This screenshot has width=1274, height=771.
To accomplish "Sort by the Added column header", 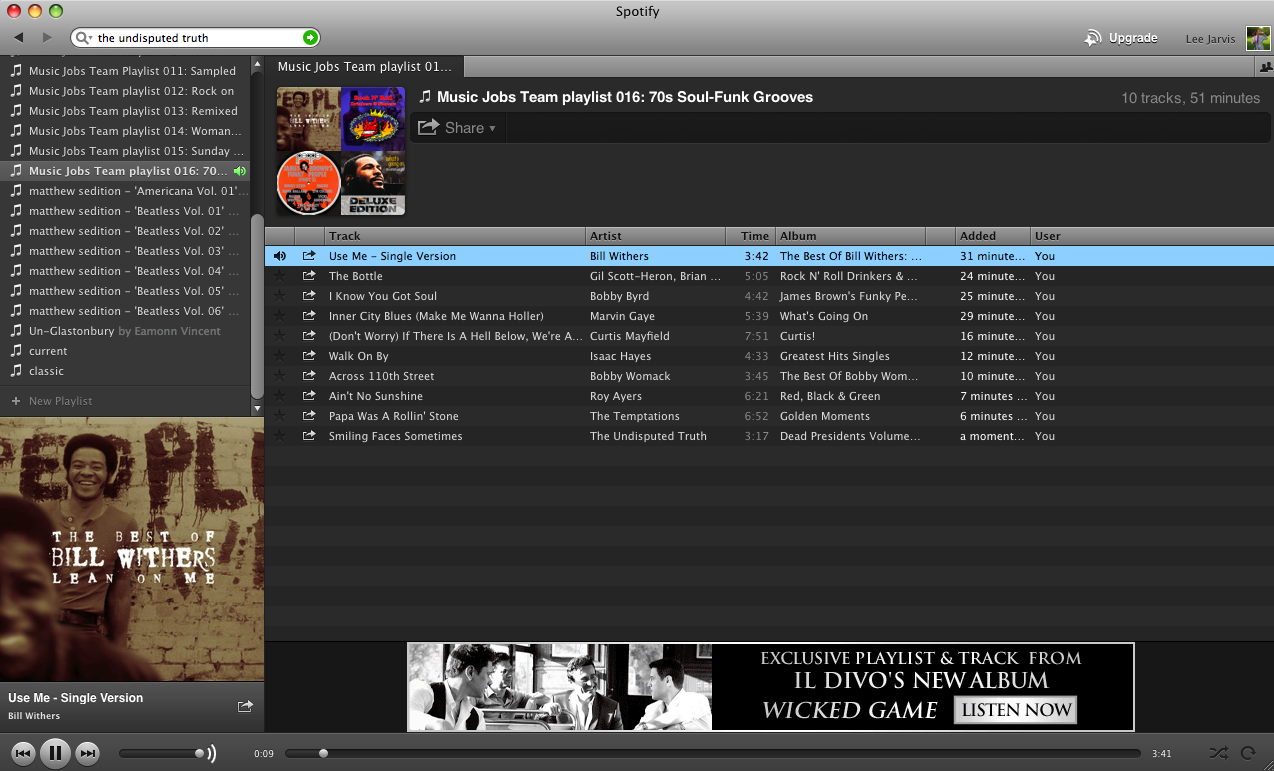I will point(993,236).
